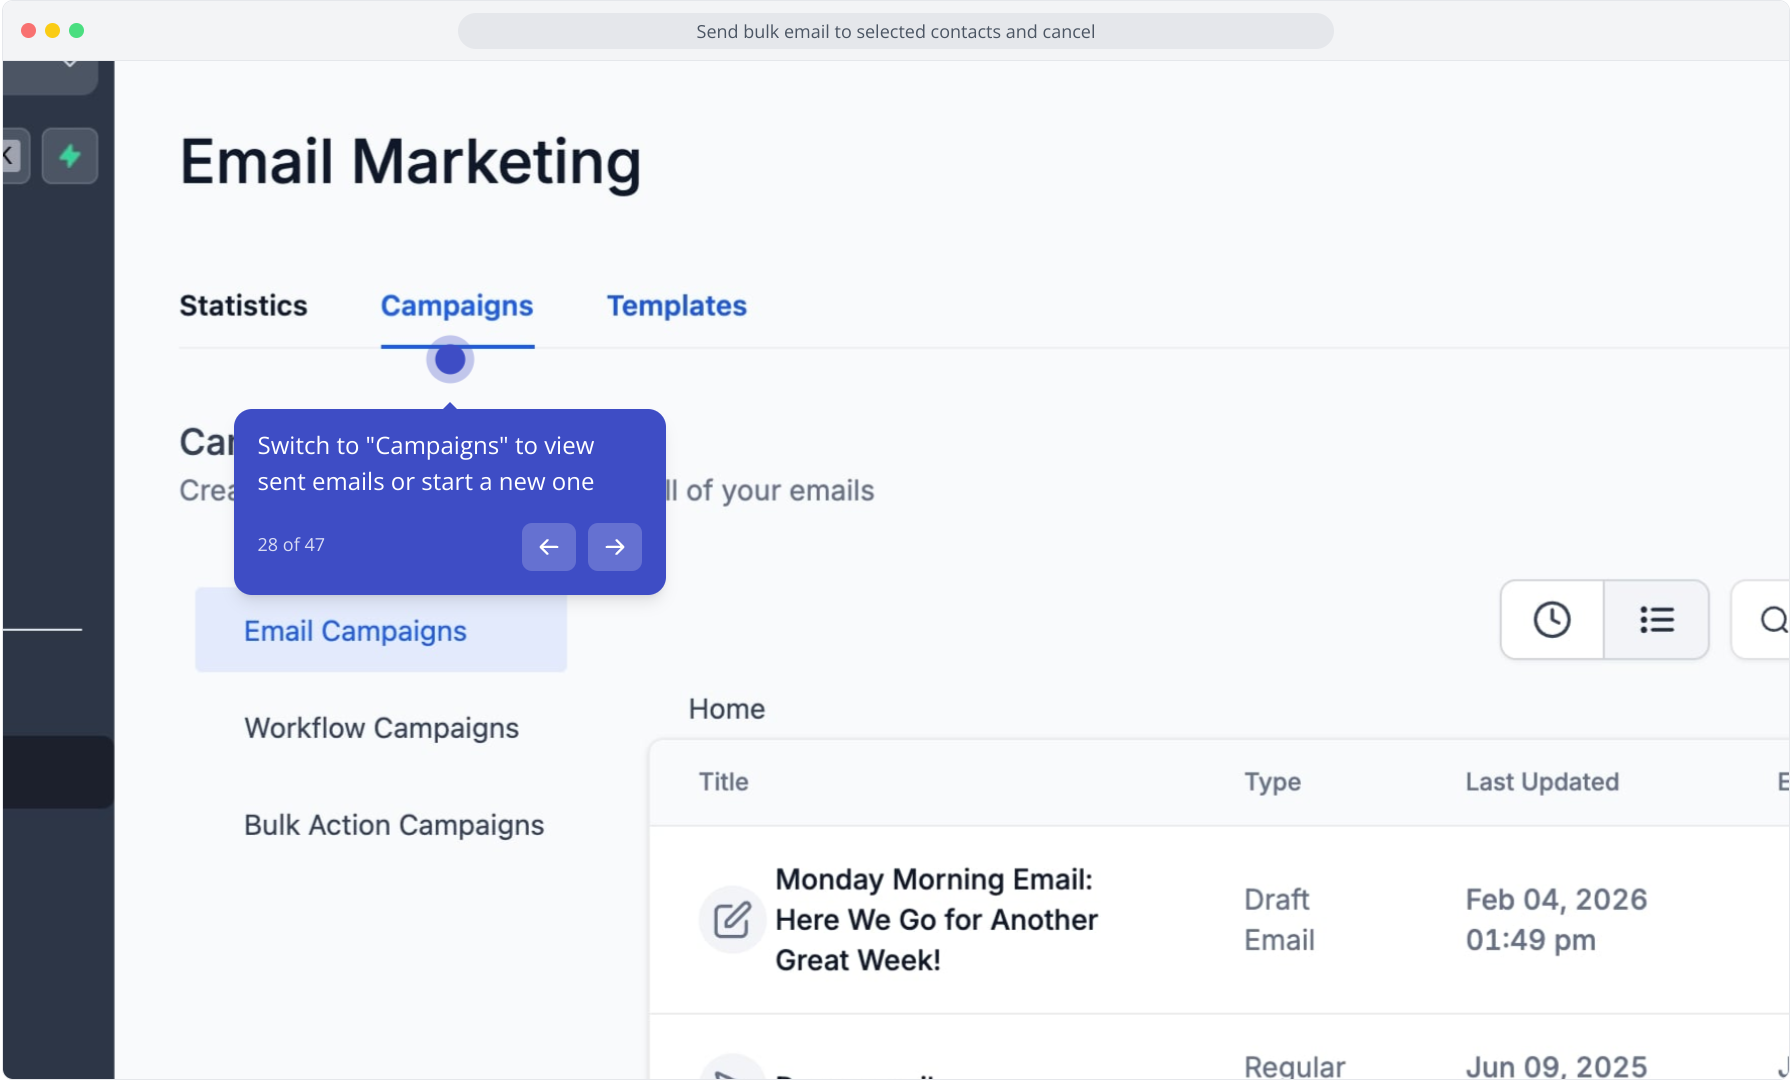Click the draft edit icon beside Monday Morning Email

tap(732, 919)
